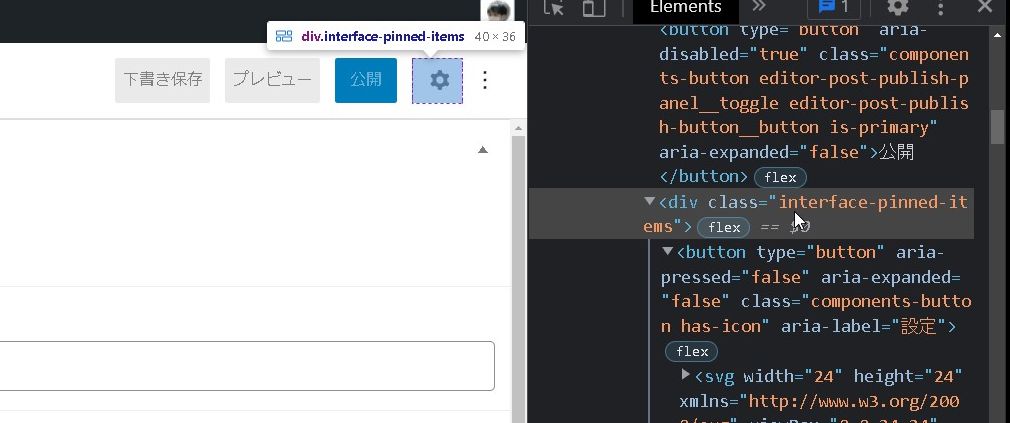Open the editor's three-dot options menu
This screenshot has height=423, width=1010.
485,80
